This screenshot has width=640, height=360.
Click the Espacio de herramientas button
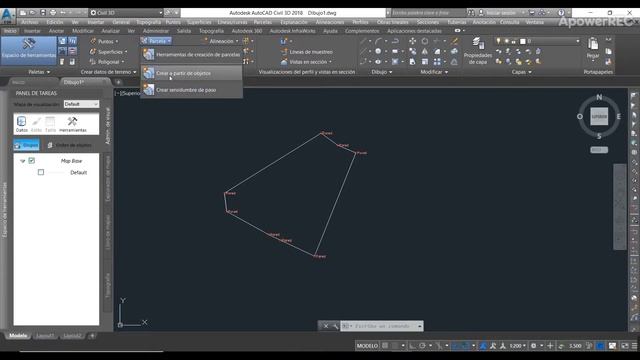(29, 50)
